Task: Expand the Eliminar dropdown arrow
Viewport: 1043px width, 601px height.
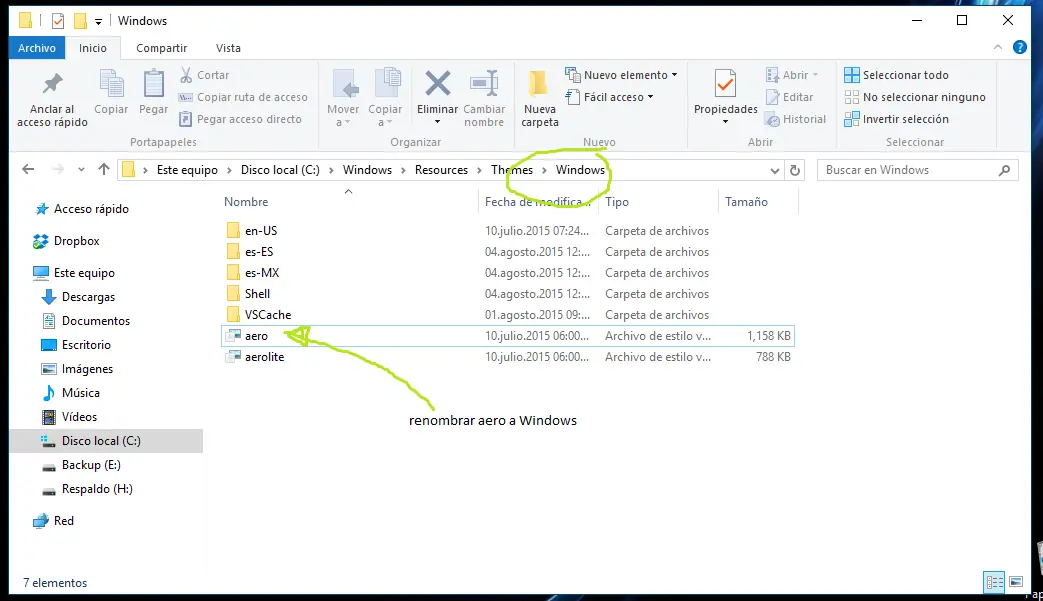Action: click(x=438, y=122)
